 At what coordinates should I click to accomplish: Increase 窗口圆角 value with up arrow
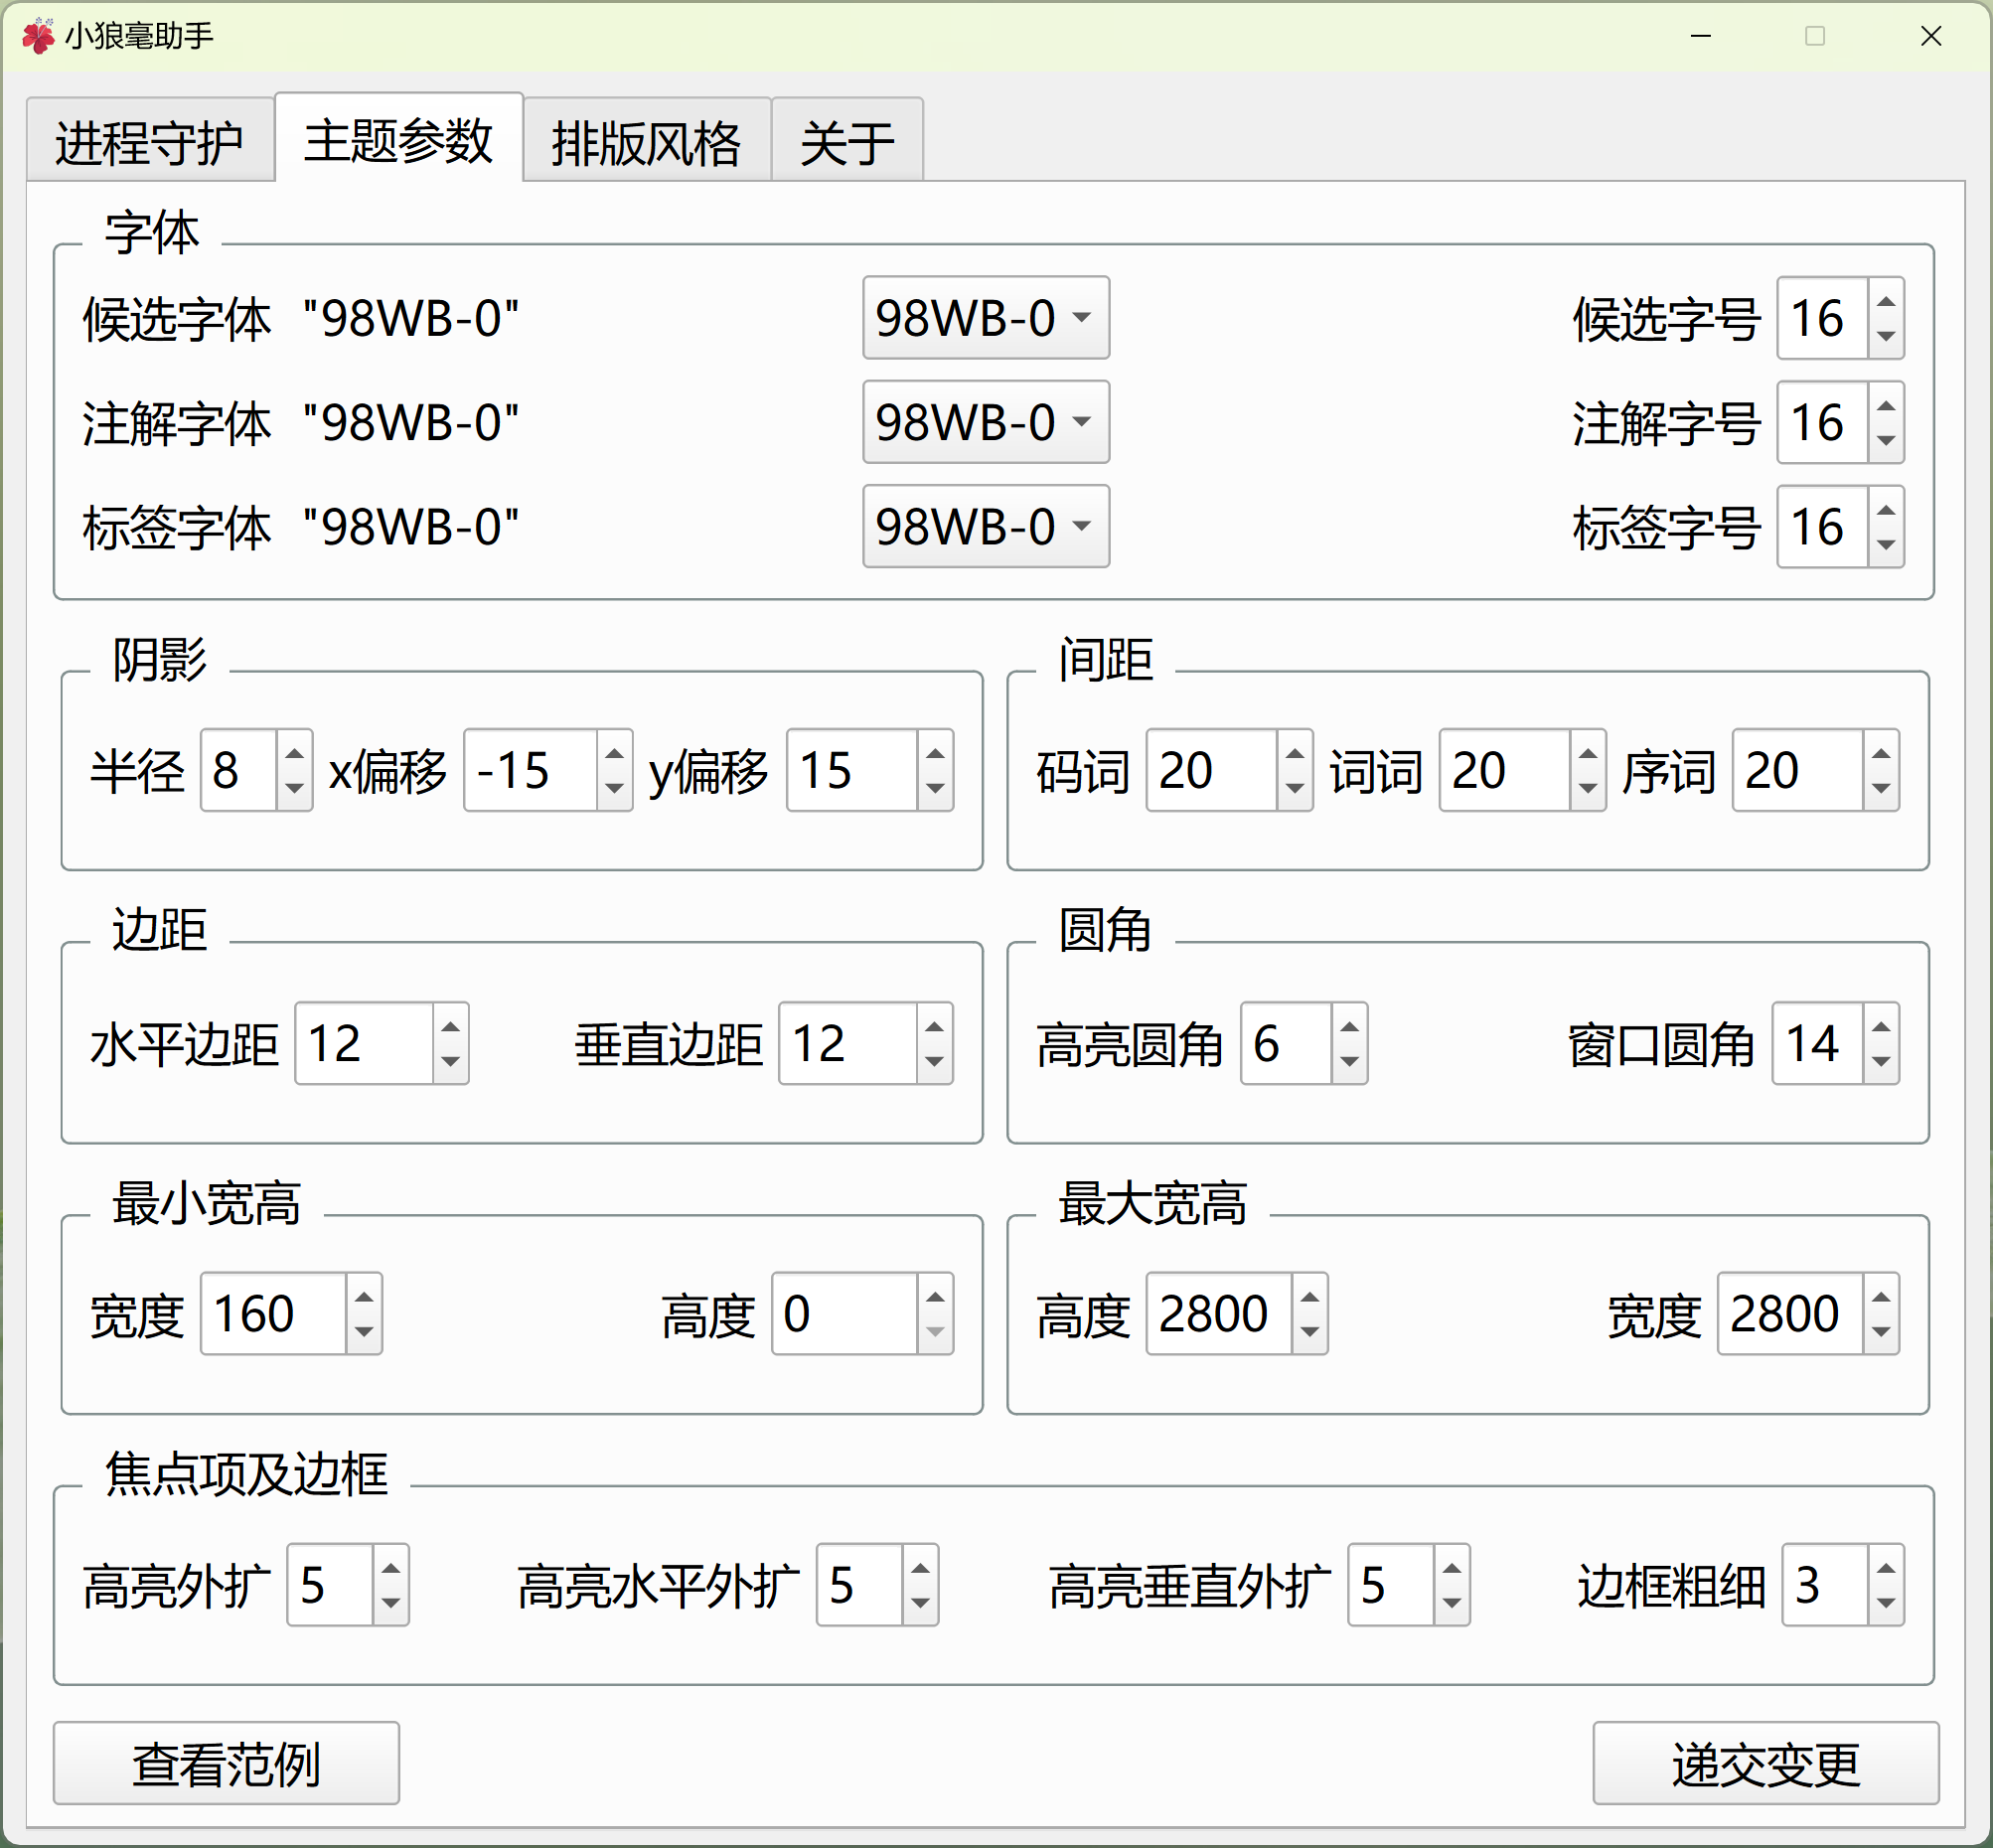1880,1027
